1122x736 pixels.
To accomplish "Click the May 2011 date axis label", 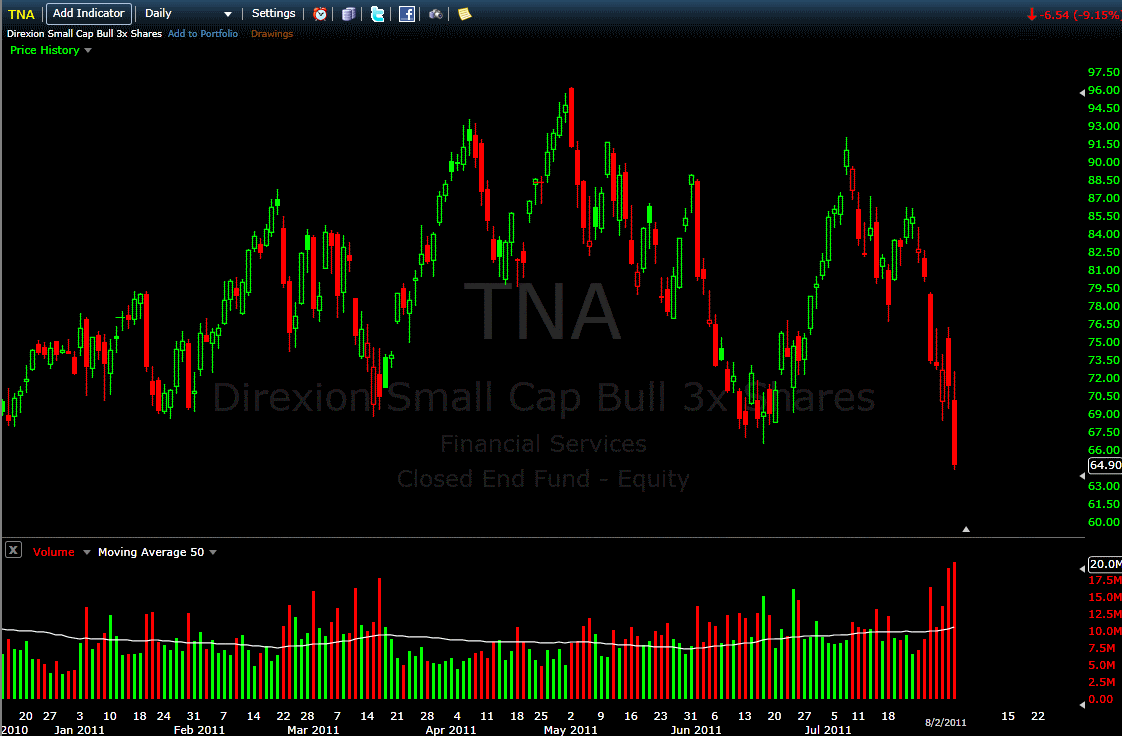I will click(x=570, y=730).
